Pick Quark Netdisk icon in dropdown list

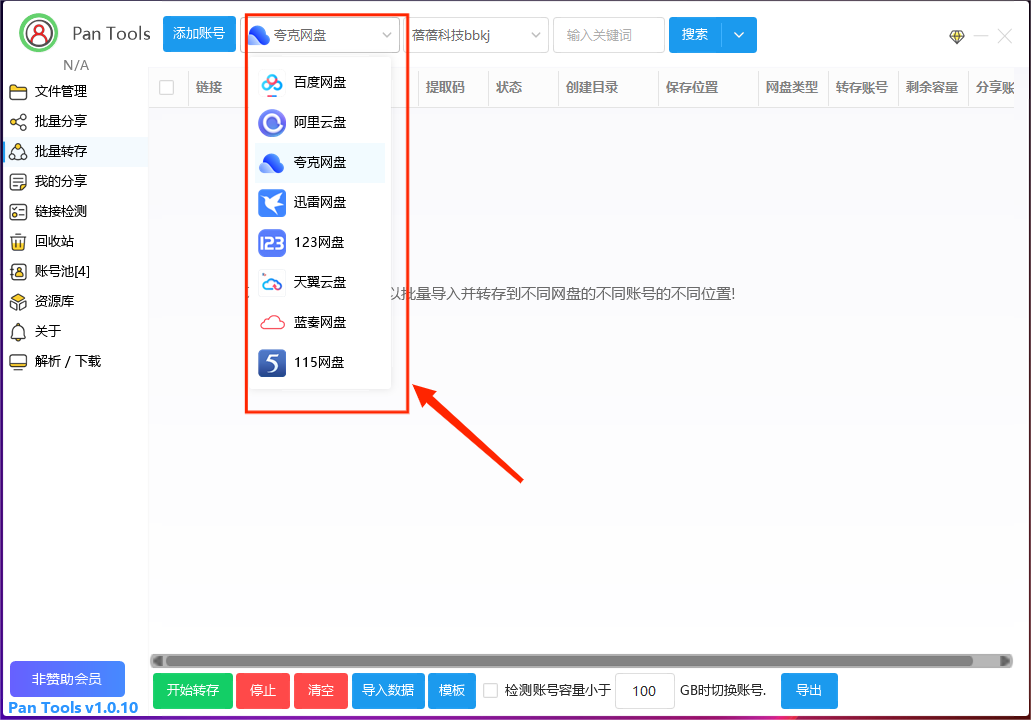click(x=272, y=162)
